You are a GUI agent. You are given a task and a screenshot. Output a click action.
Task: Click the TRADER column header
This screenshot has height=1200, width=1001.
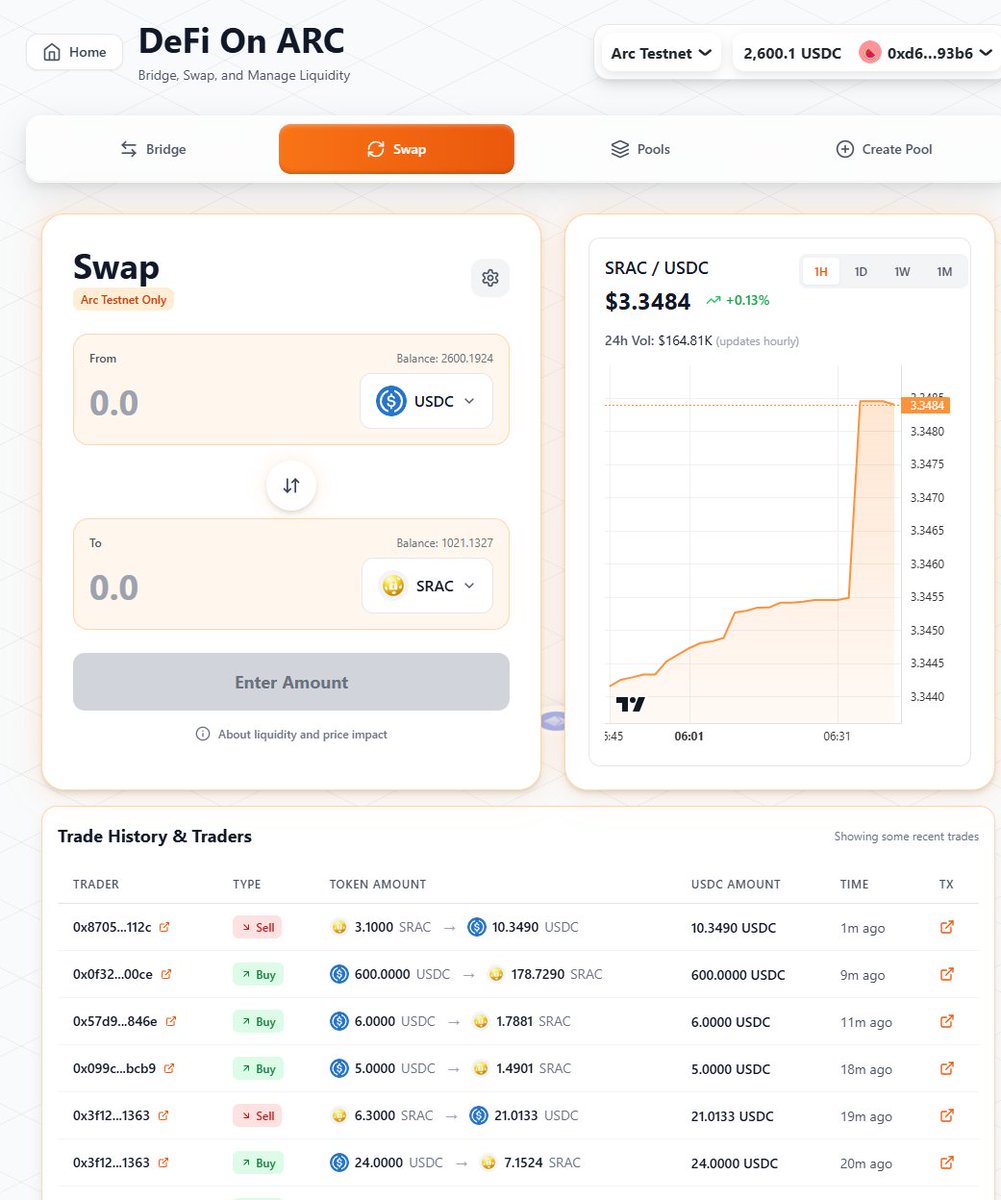(96, 884)
